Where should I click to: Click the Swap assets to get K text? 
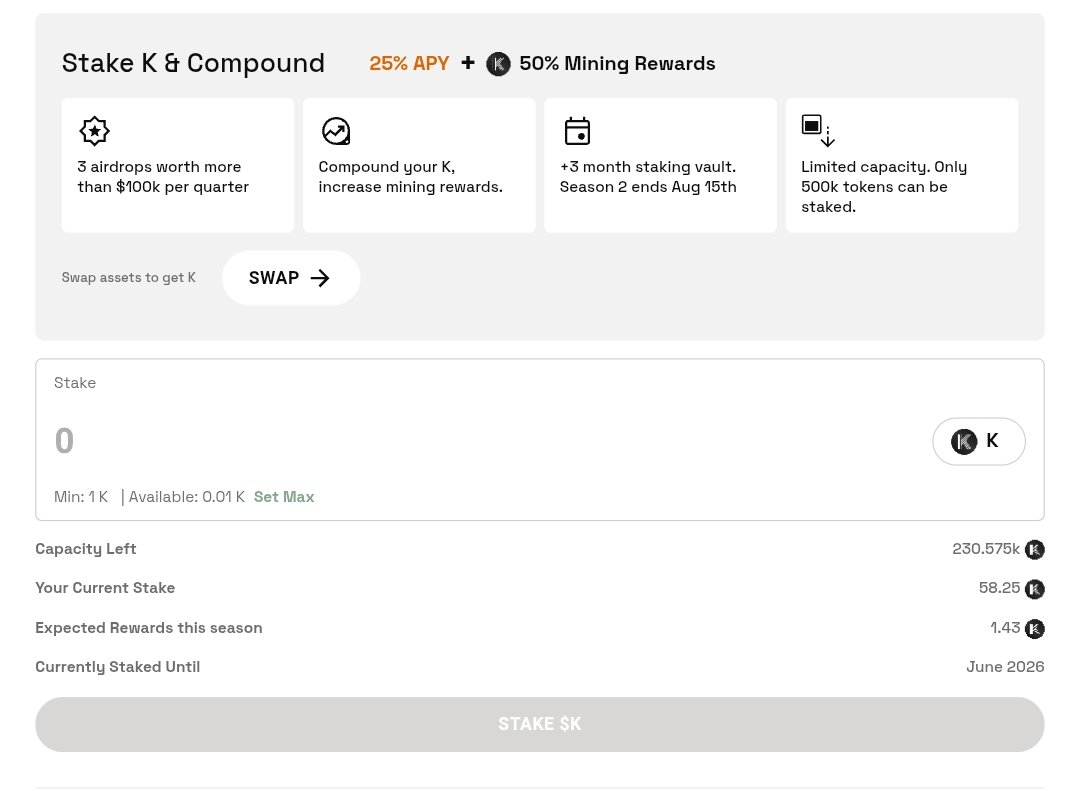129,278
